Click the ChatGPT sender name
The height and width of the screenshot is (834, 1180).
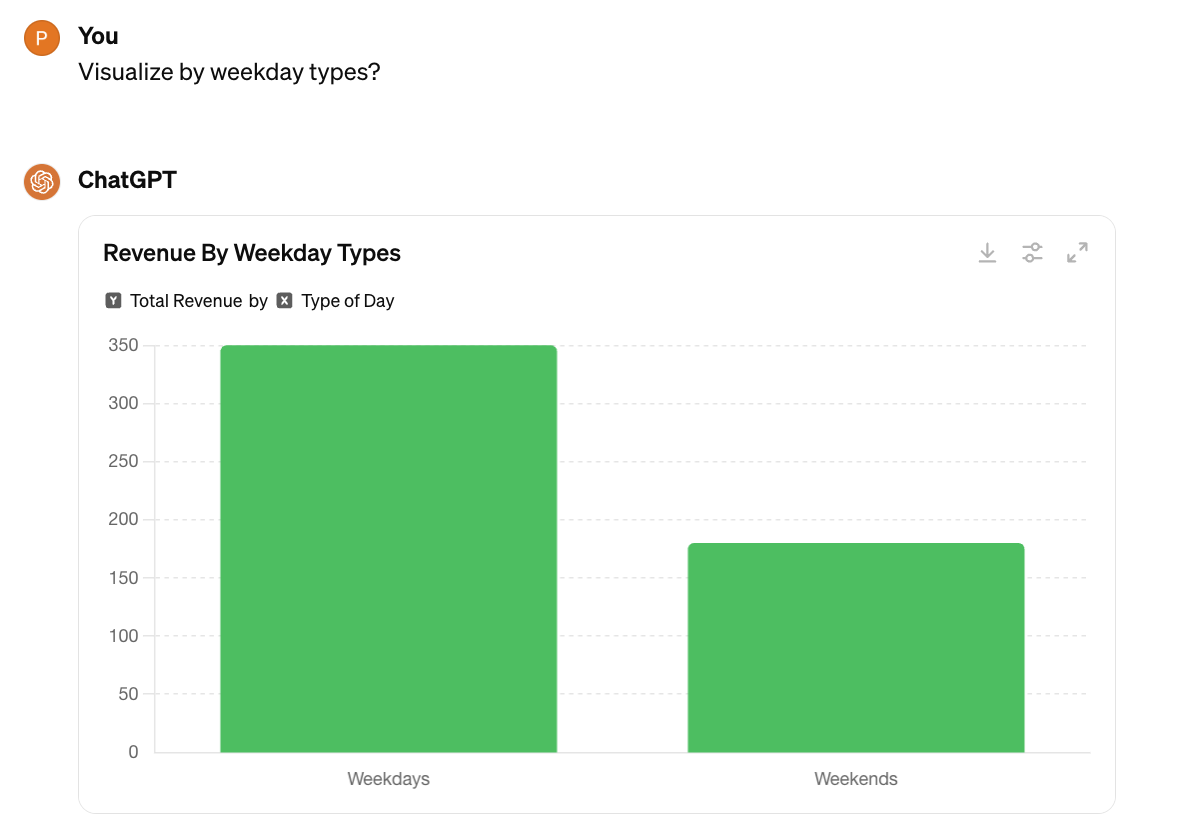click(127, 180)
